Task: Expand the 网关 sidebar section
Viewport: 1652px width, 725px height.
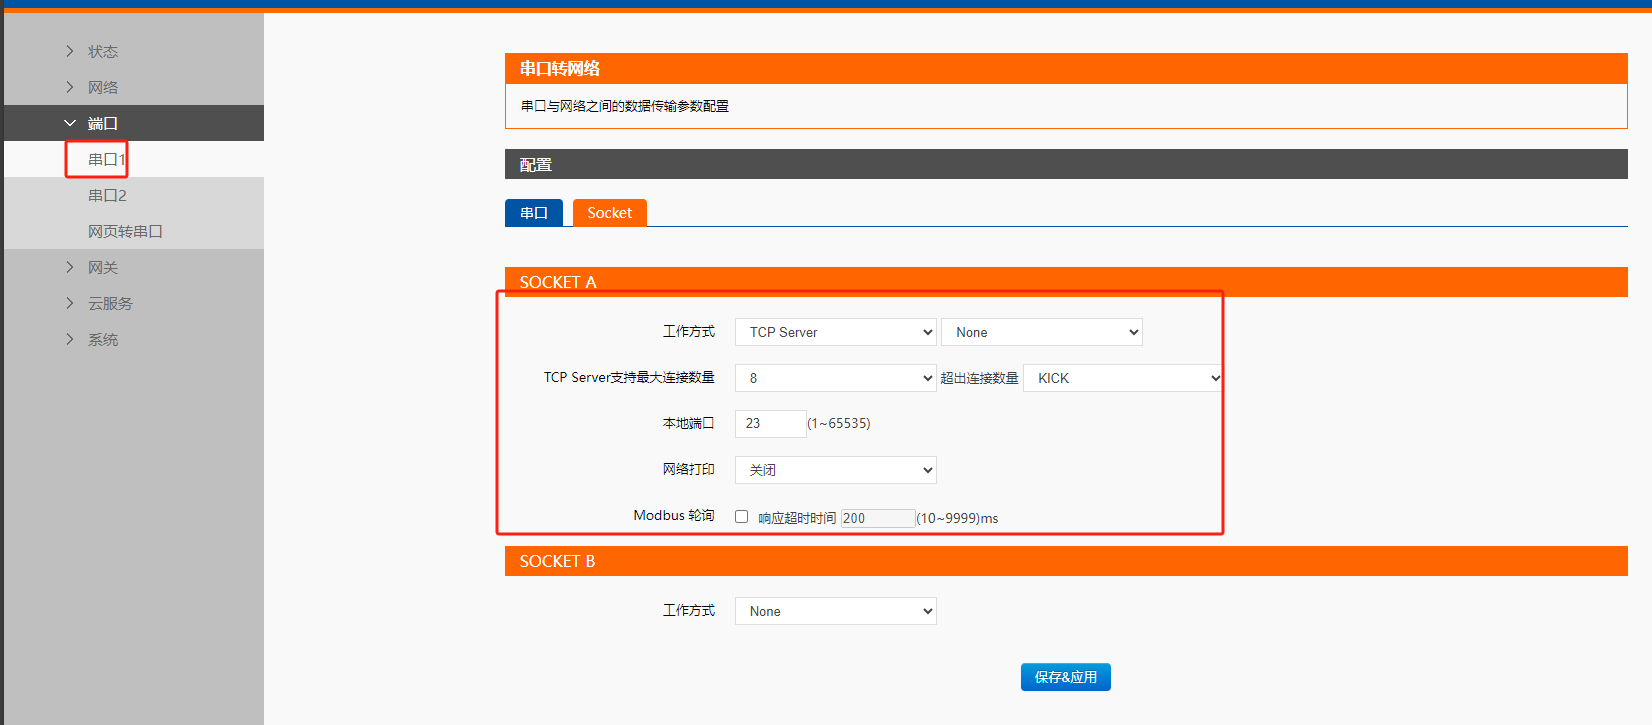Action: (x=102, y=267)
